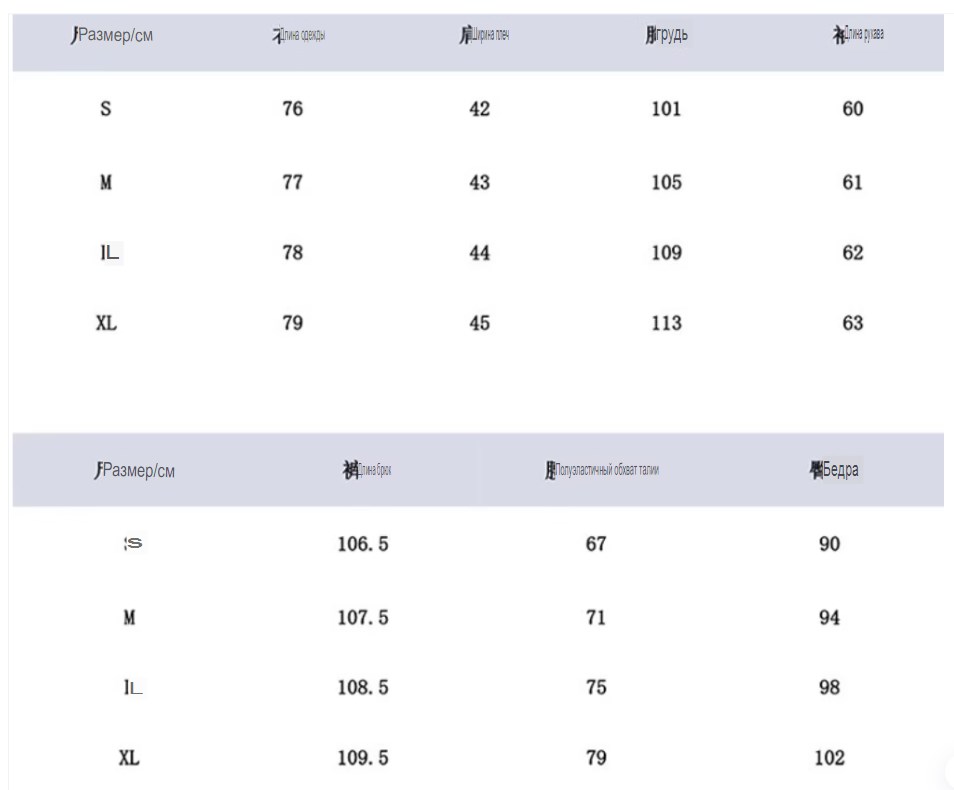Click the Размер/см header in bottom table
Image resolution: width=954 pixels, height=790 pixels.
[134, 470]
